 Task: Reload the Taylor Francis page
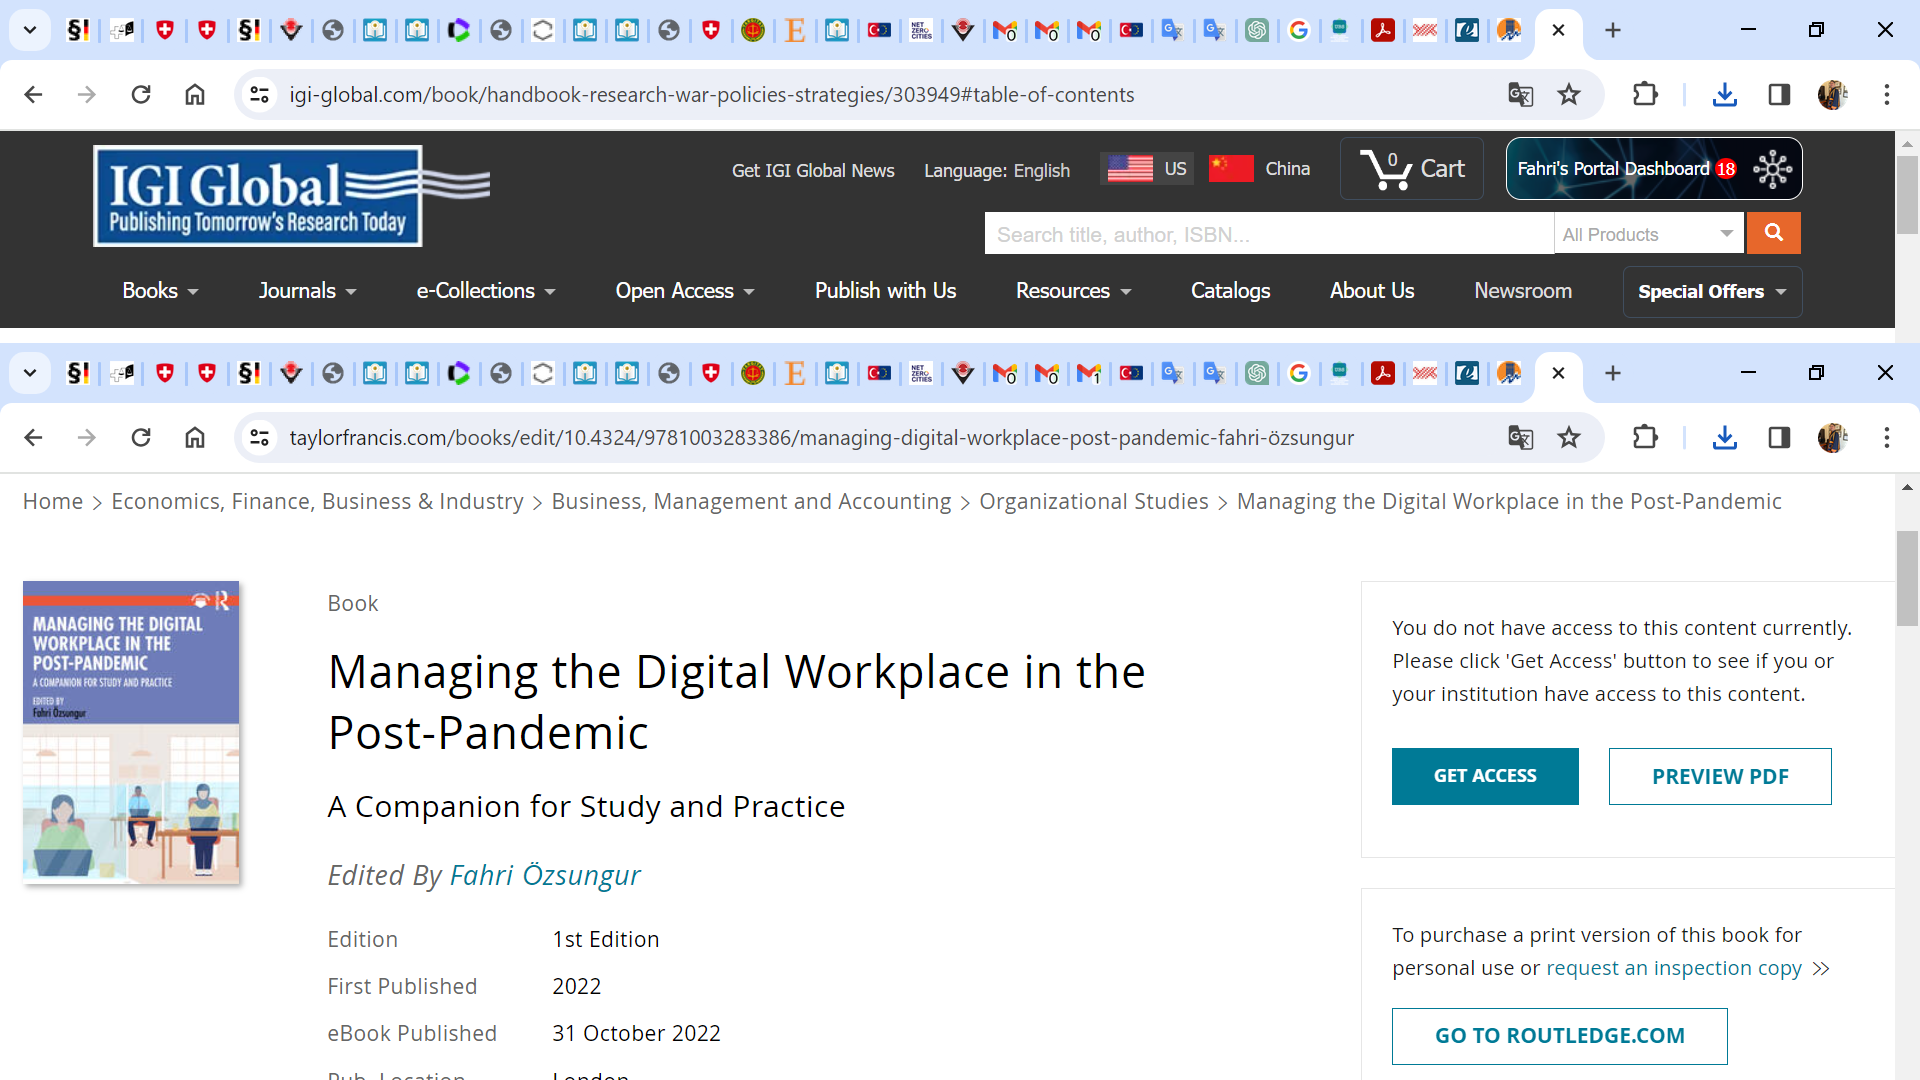141,437
